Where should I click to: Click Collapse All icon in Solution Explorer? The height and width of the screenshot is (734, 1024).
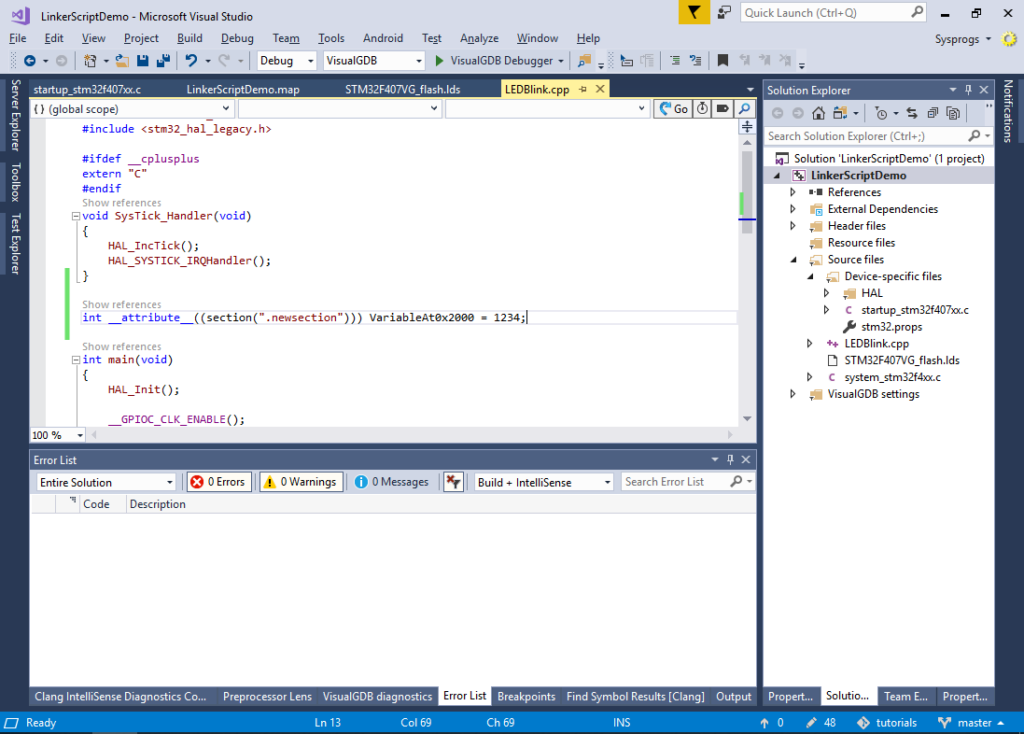click(932, 113)
